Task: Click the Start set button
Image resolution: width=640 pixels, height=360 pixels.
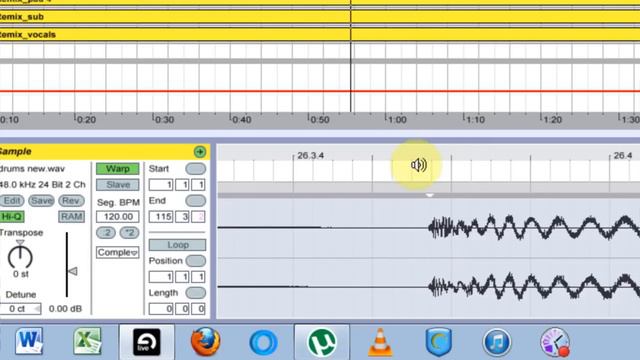Action: pos(196,169)
